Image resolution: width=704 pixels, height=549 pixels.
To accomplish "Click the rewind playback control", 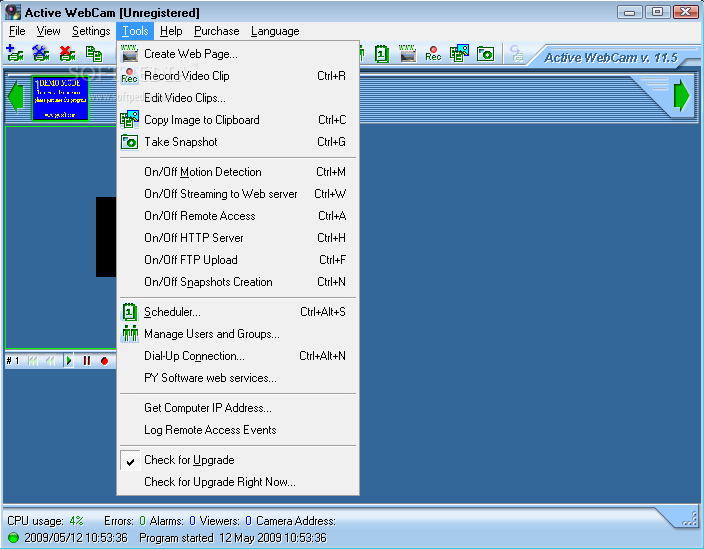I will pos(50,361).
